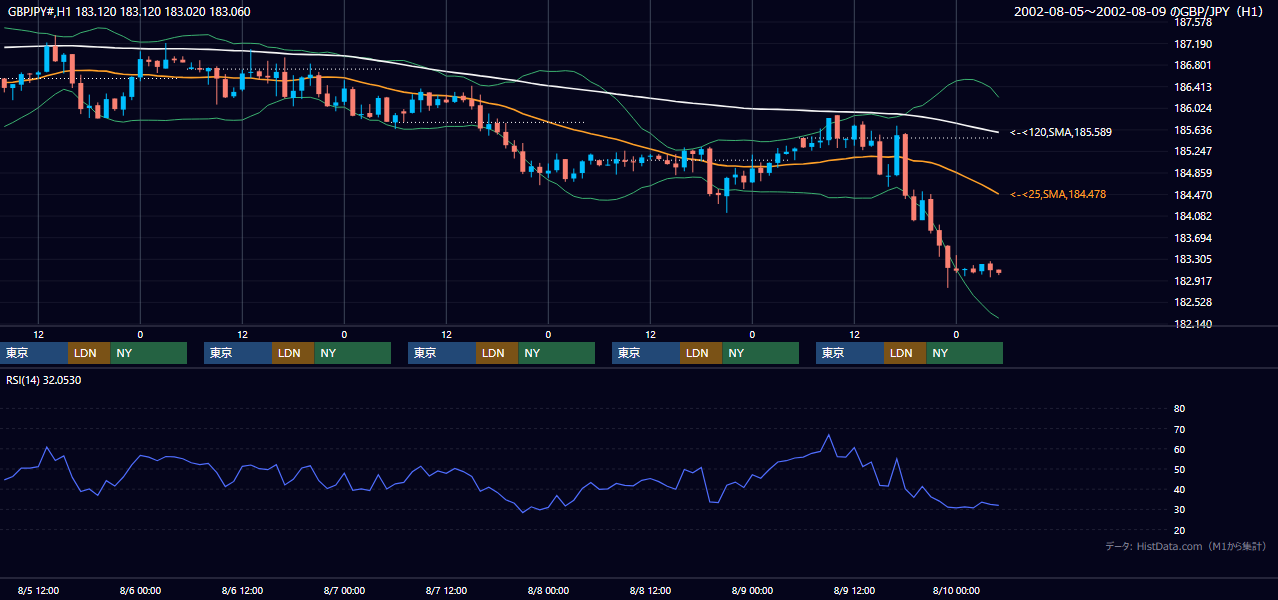The image size is (1278, 600).
Task: Select the 8/5 12:00 date label
Action: (x=38, y=590)
